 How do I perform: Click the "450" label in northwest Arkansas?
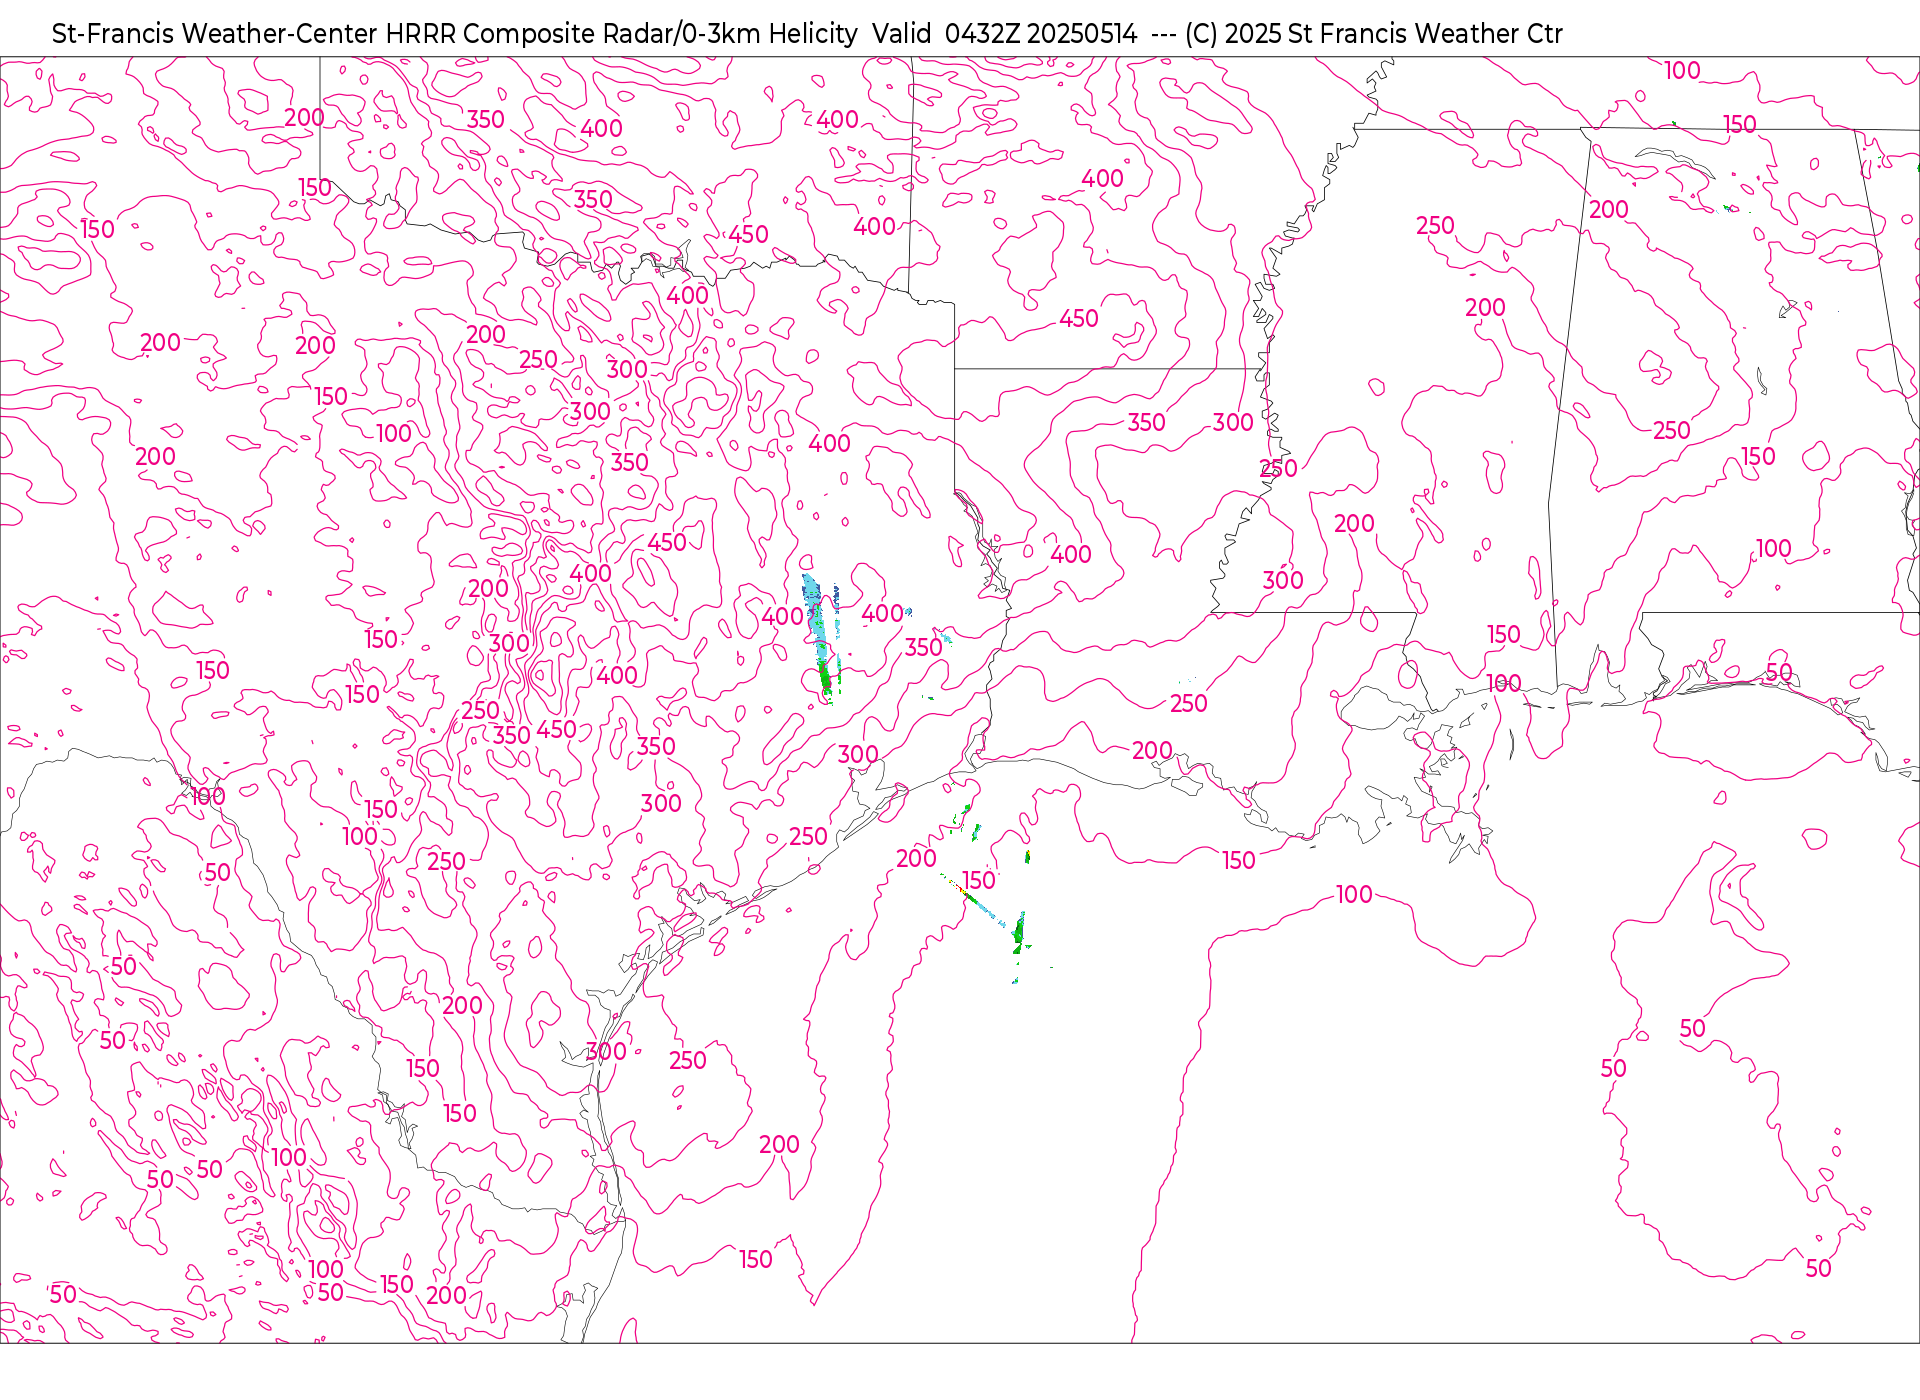(1079, 319)
